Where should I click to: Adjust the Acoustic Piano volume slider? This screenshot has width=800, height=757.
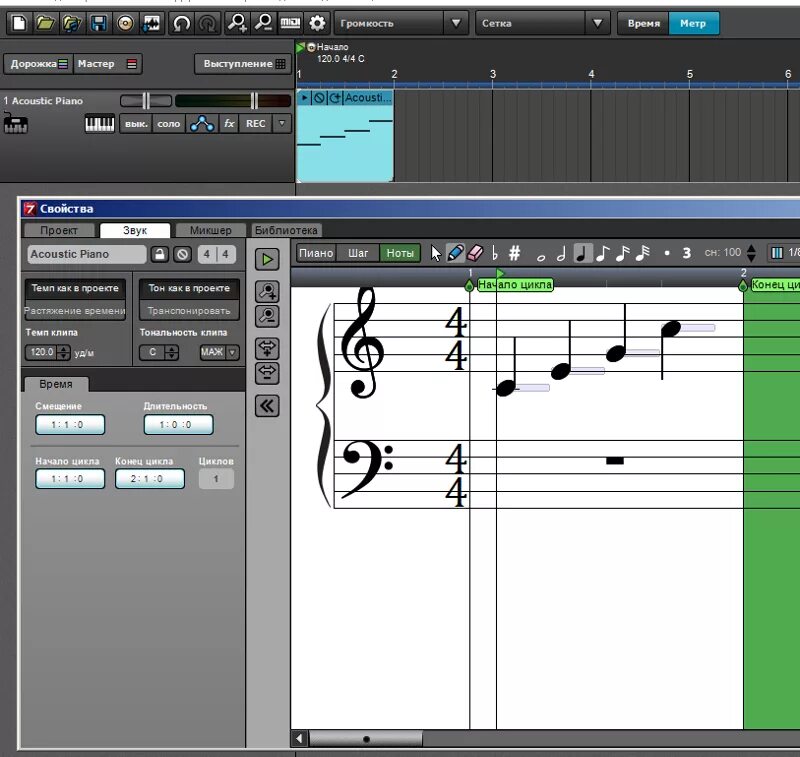click(x=233, y=101)
